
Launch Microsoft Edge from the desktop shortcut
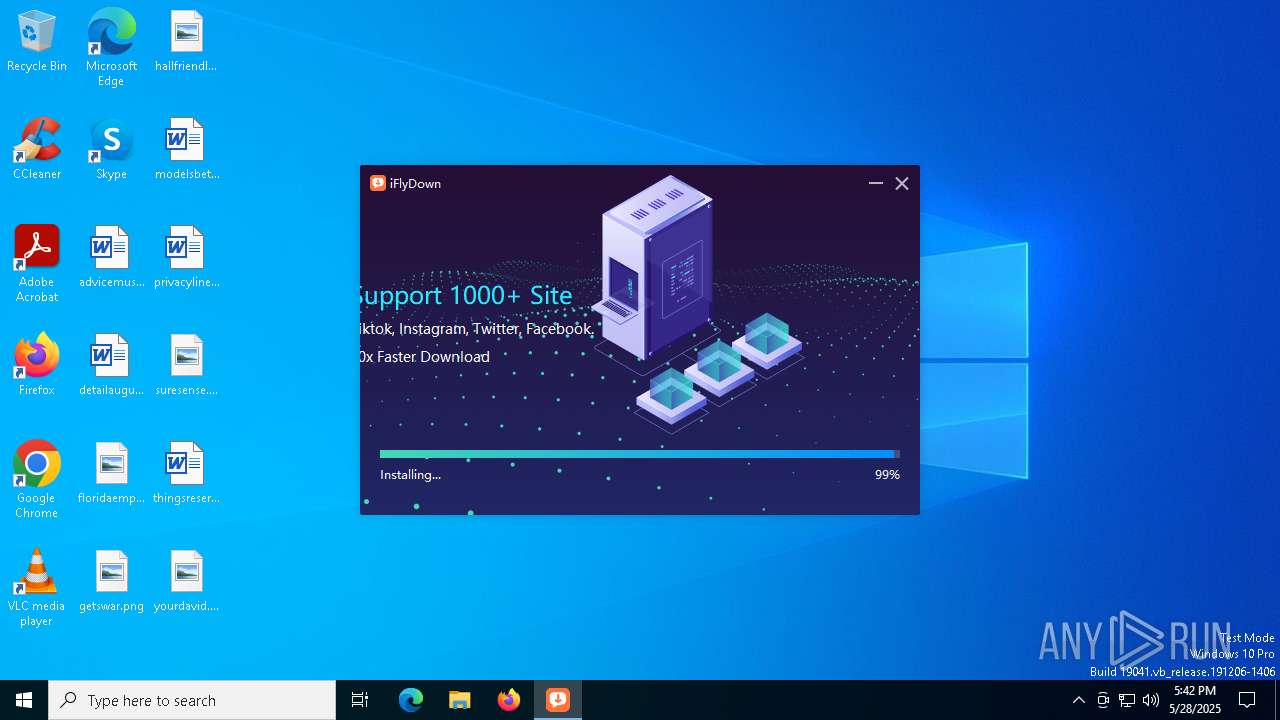tap(111, 47)
